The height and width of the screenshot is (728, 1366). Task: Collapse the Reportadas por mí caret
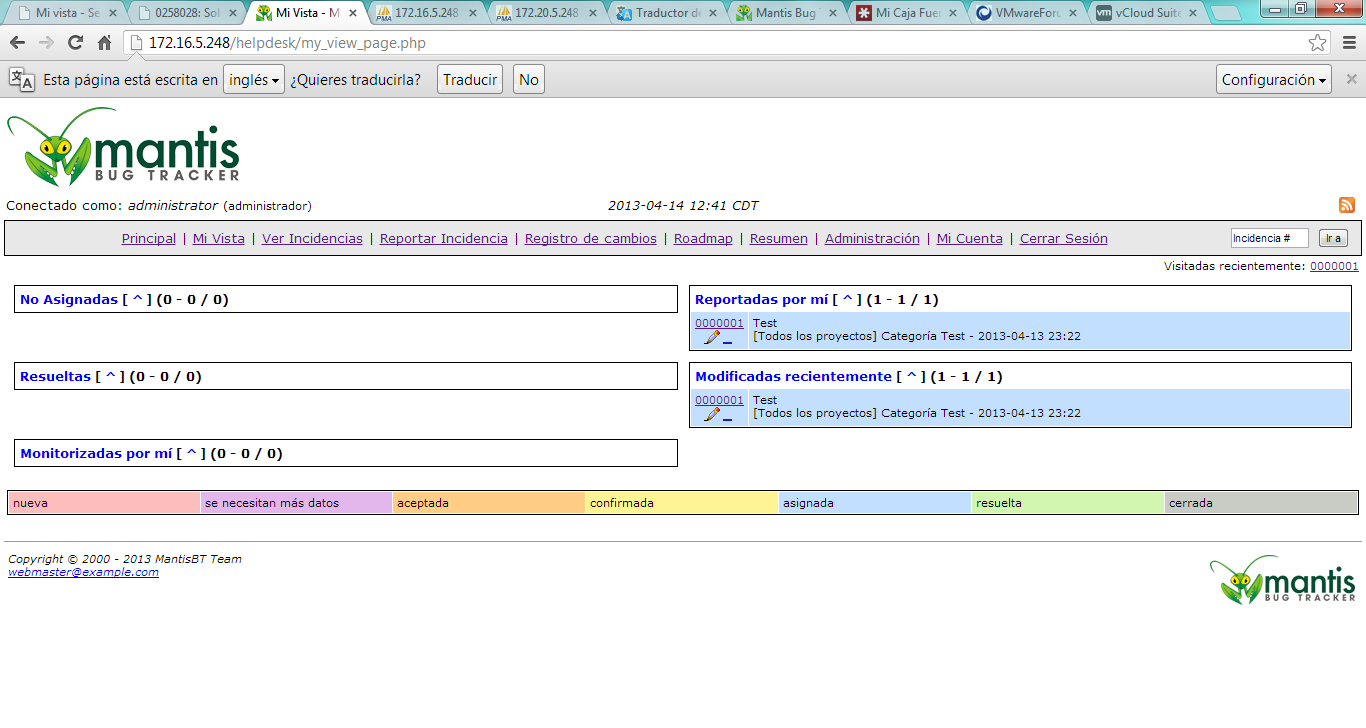click(847, 299)
